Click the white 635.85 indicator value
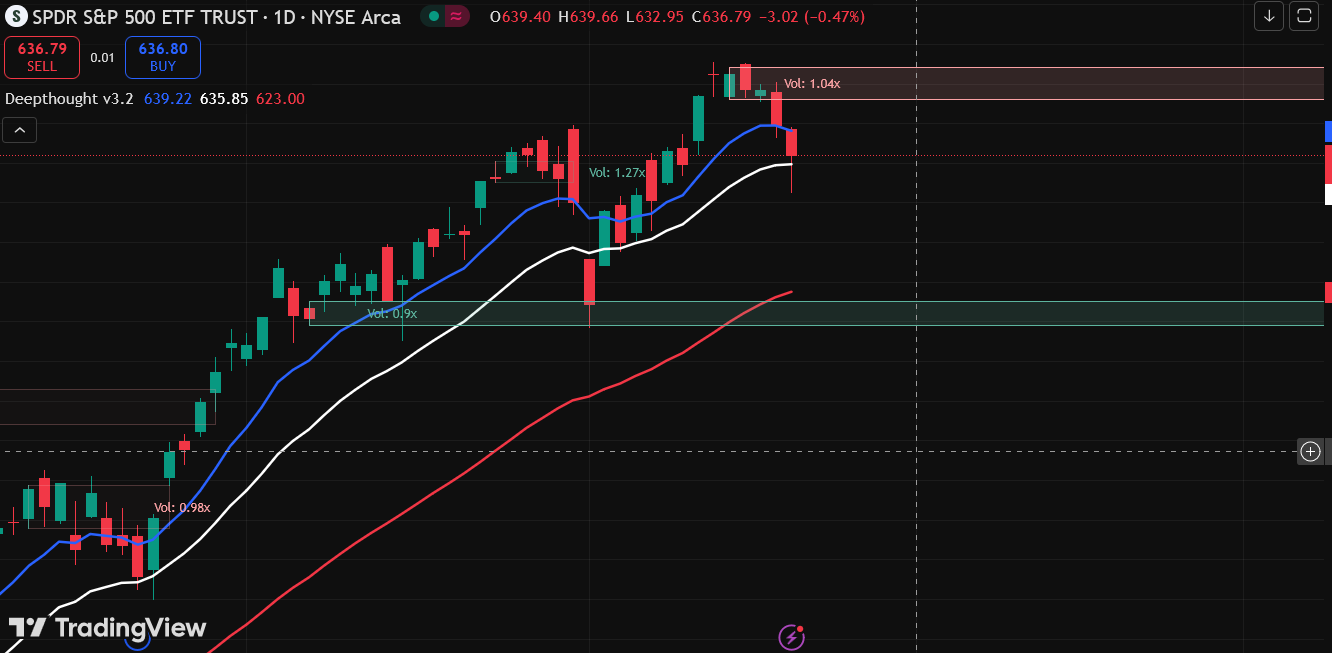This screenshot has width=1332, height=653. [x=224, y=98]
